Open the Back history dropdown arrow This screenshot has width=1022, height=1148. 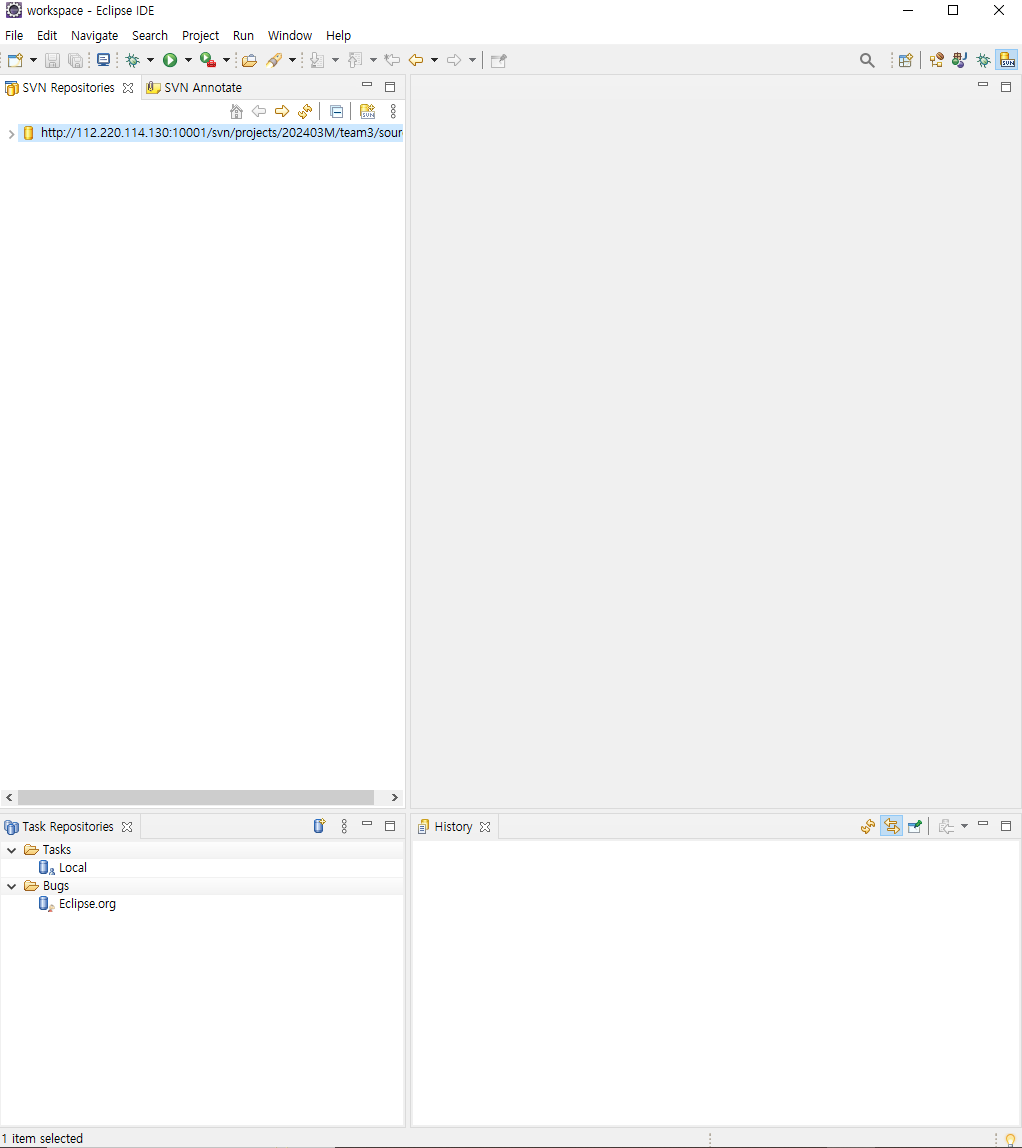point(434,60)
